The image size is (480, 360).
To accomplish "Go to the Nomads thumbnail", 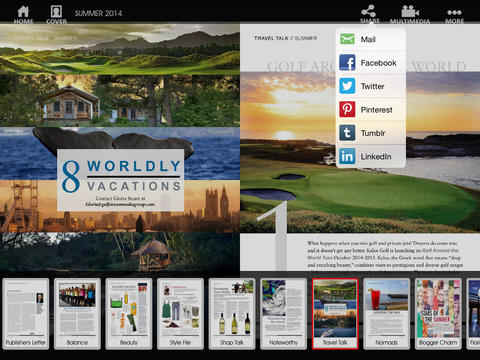I will 386,314.
